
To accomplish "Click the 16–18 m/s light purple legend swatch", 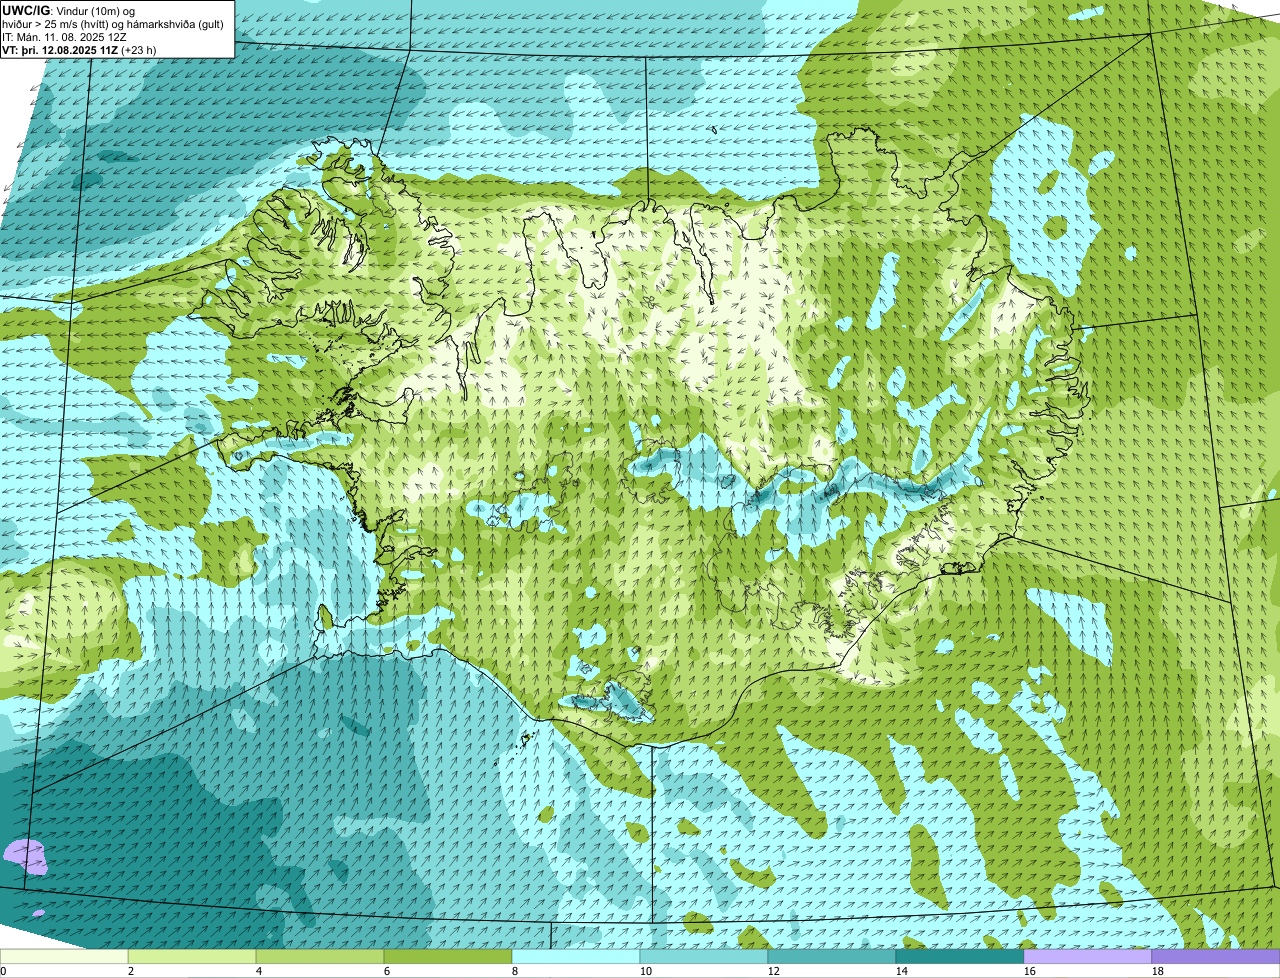I will pyautogui.click(x=1088, y=957).
